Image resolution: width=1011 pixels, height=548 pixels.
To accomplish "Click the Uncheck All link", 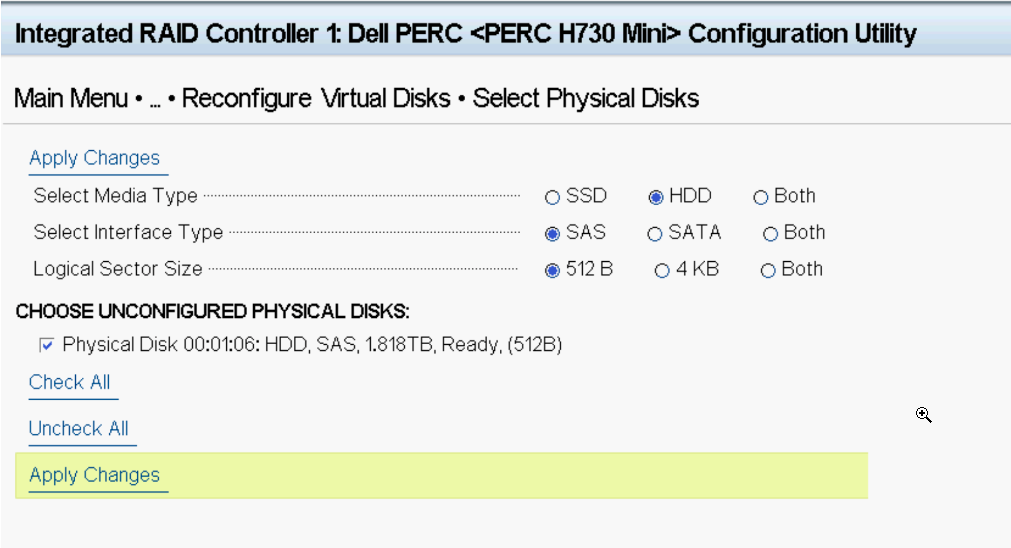I will [x=79, y=429].
